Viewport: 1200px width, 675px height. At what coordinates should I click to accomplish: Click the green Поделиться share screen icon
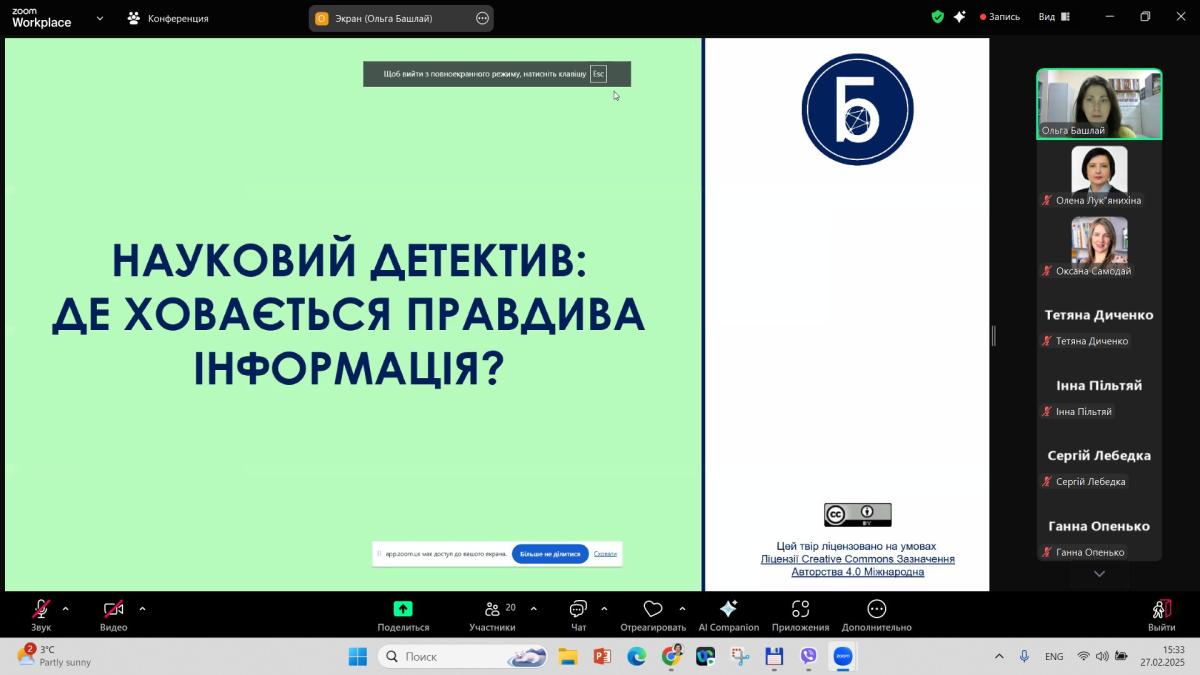[403, 608]
